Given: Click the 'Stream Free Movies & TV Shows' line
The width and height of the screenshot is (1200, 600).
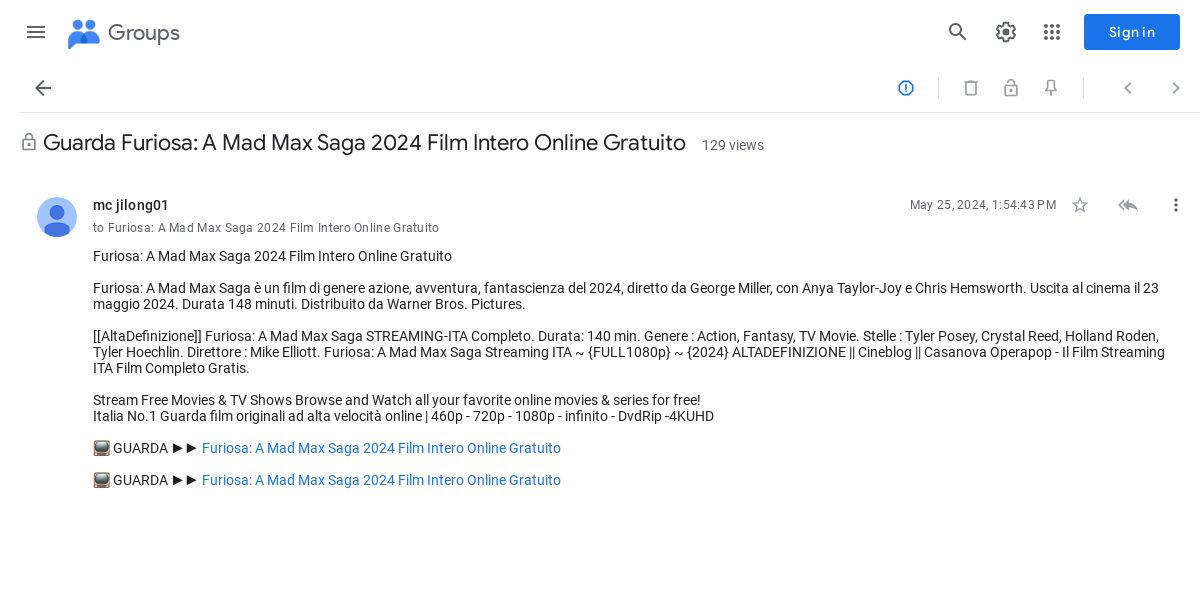Looking at the screenshot, I should [x=397, y=400].
